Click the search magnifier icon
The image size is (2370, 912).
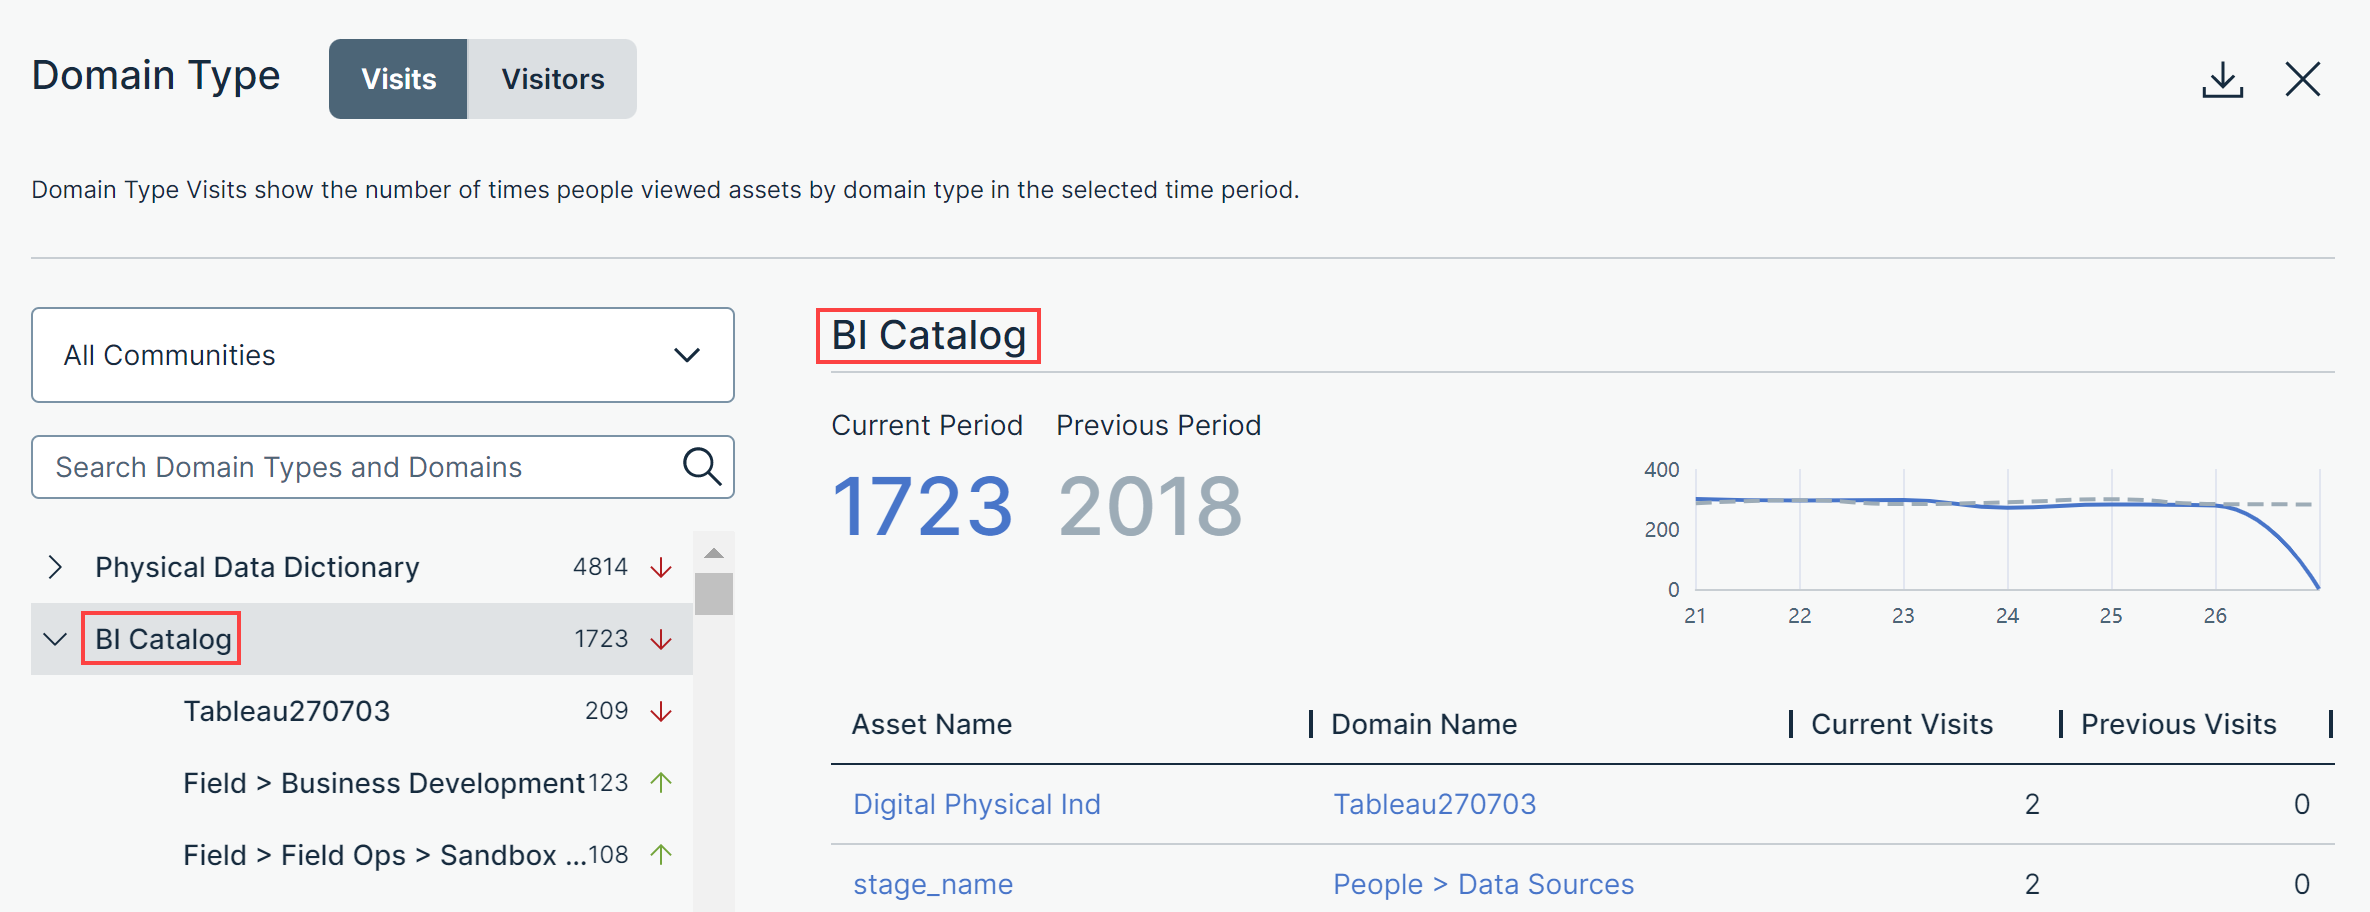click(x=702, y=466)
